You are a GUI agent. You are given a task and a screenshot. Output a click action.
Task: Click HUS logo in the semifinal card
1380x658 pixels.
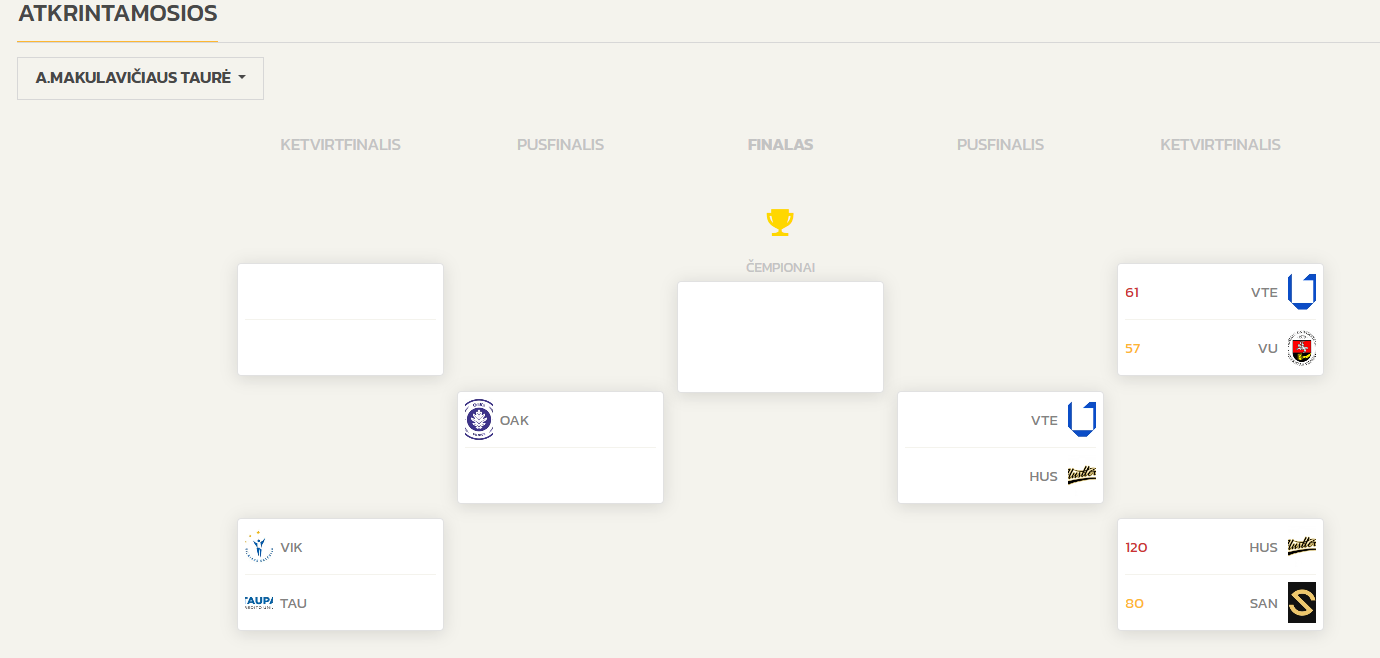point(1082,475)
